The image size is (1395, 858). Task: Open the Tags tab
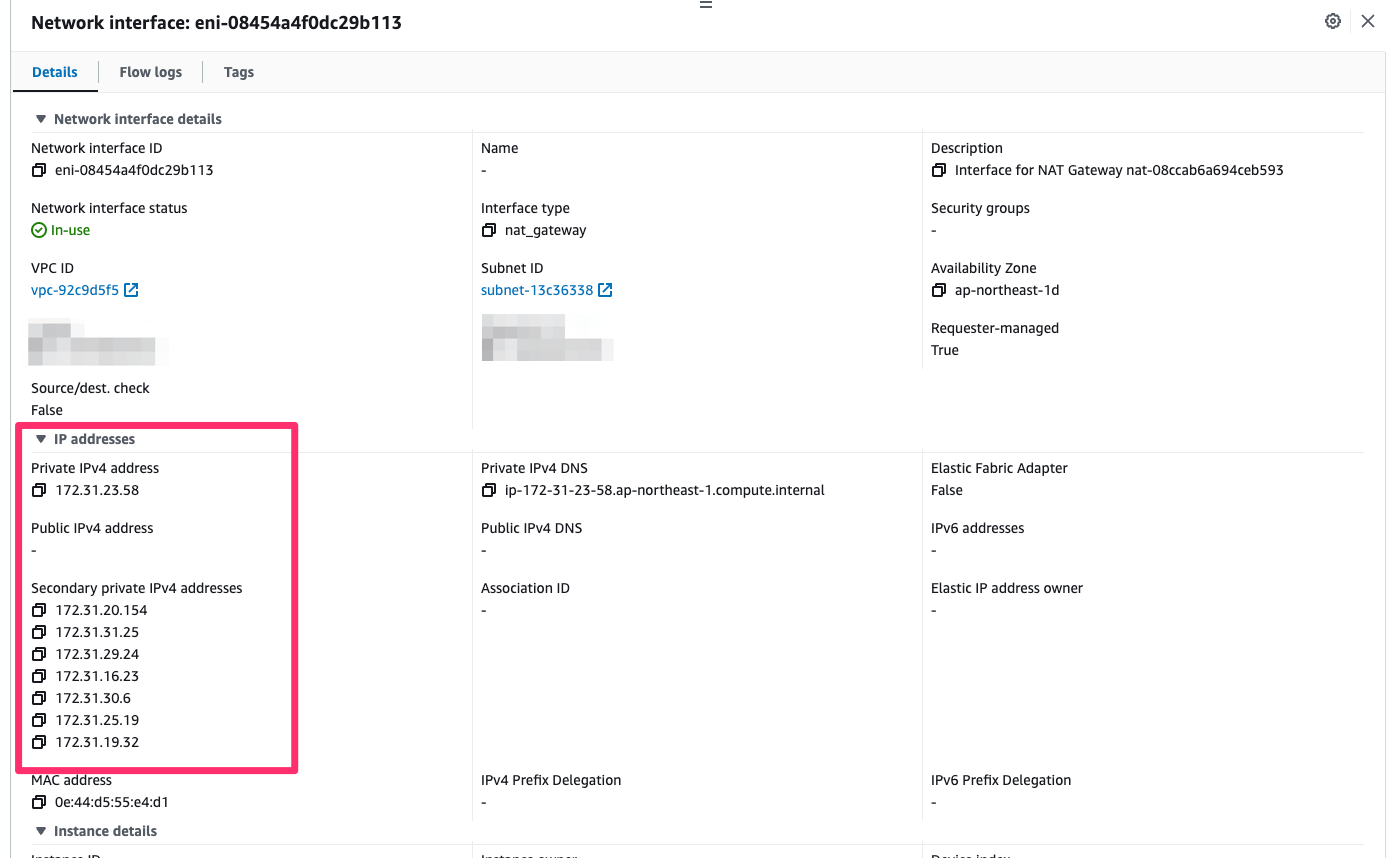[x=238, y=71]
